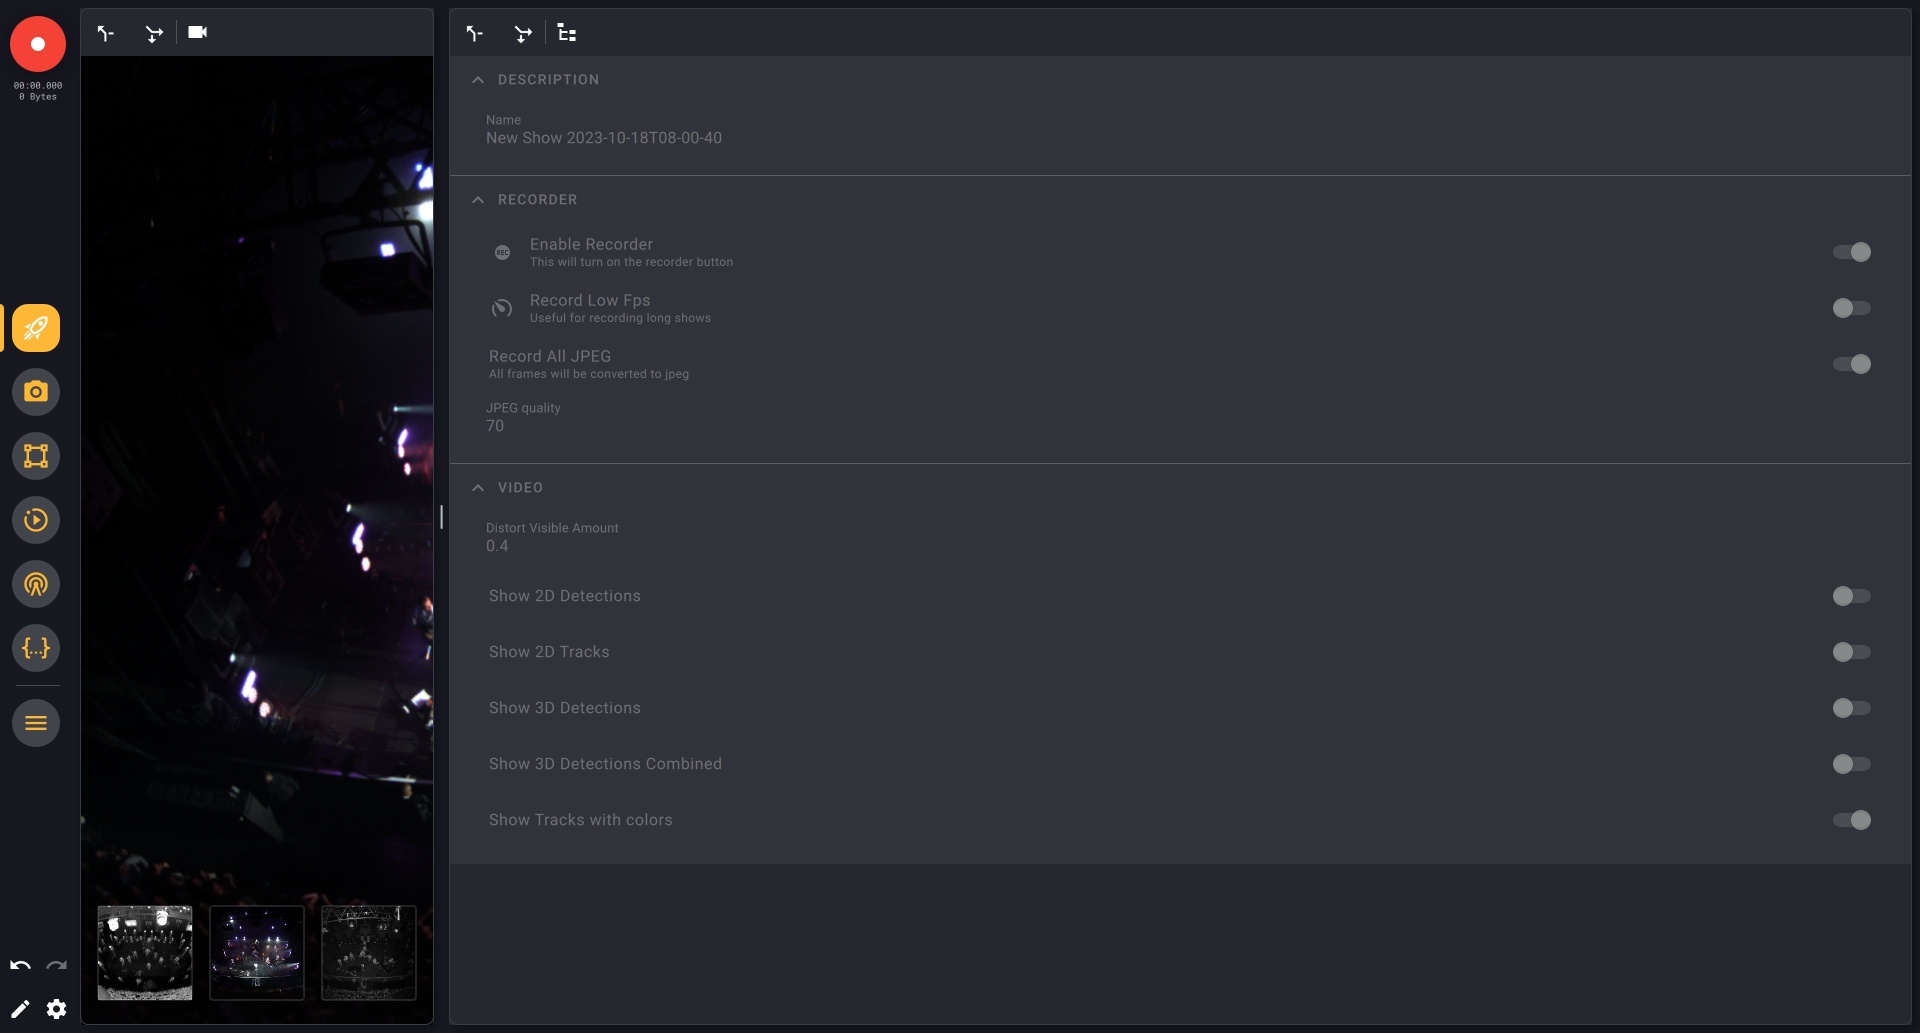Collapse the DESCRIPTION section
This screenshot has width=1920, height=1033.
[478, 80]
